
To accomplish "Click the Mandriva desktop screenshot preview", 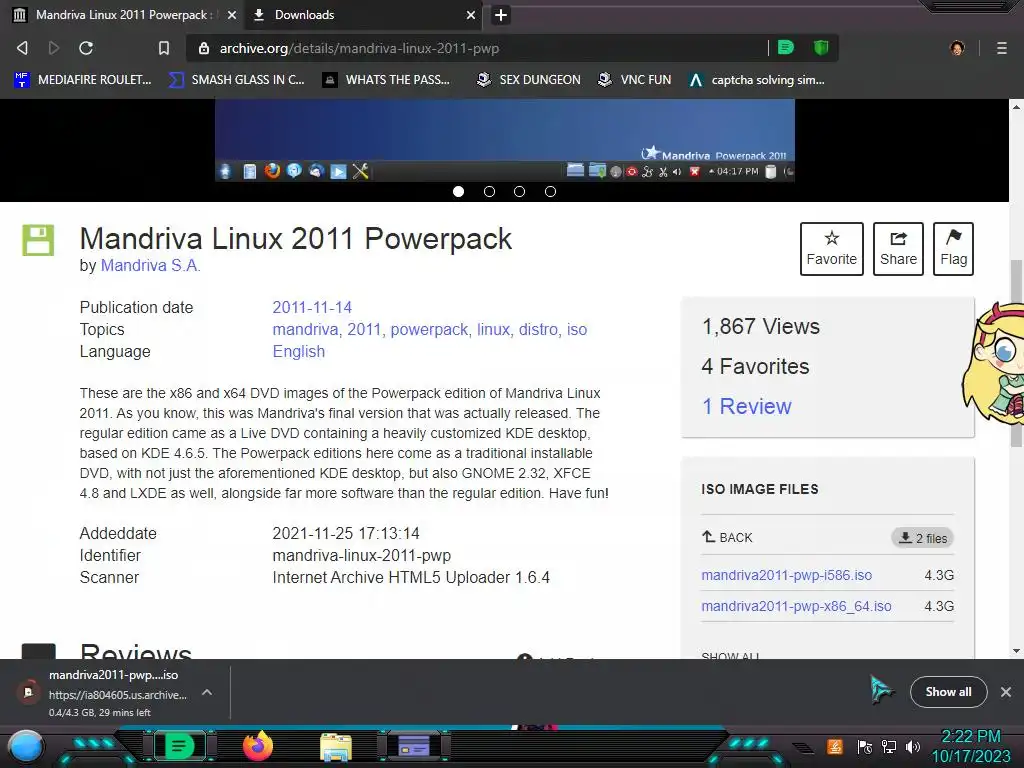I will click(505, 140).
